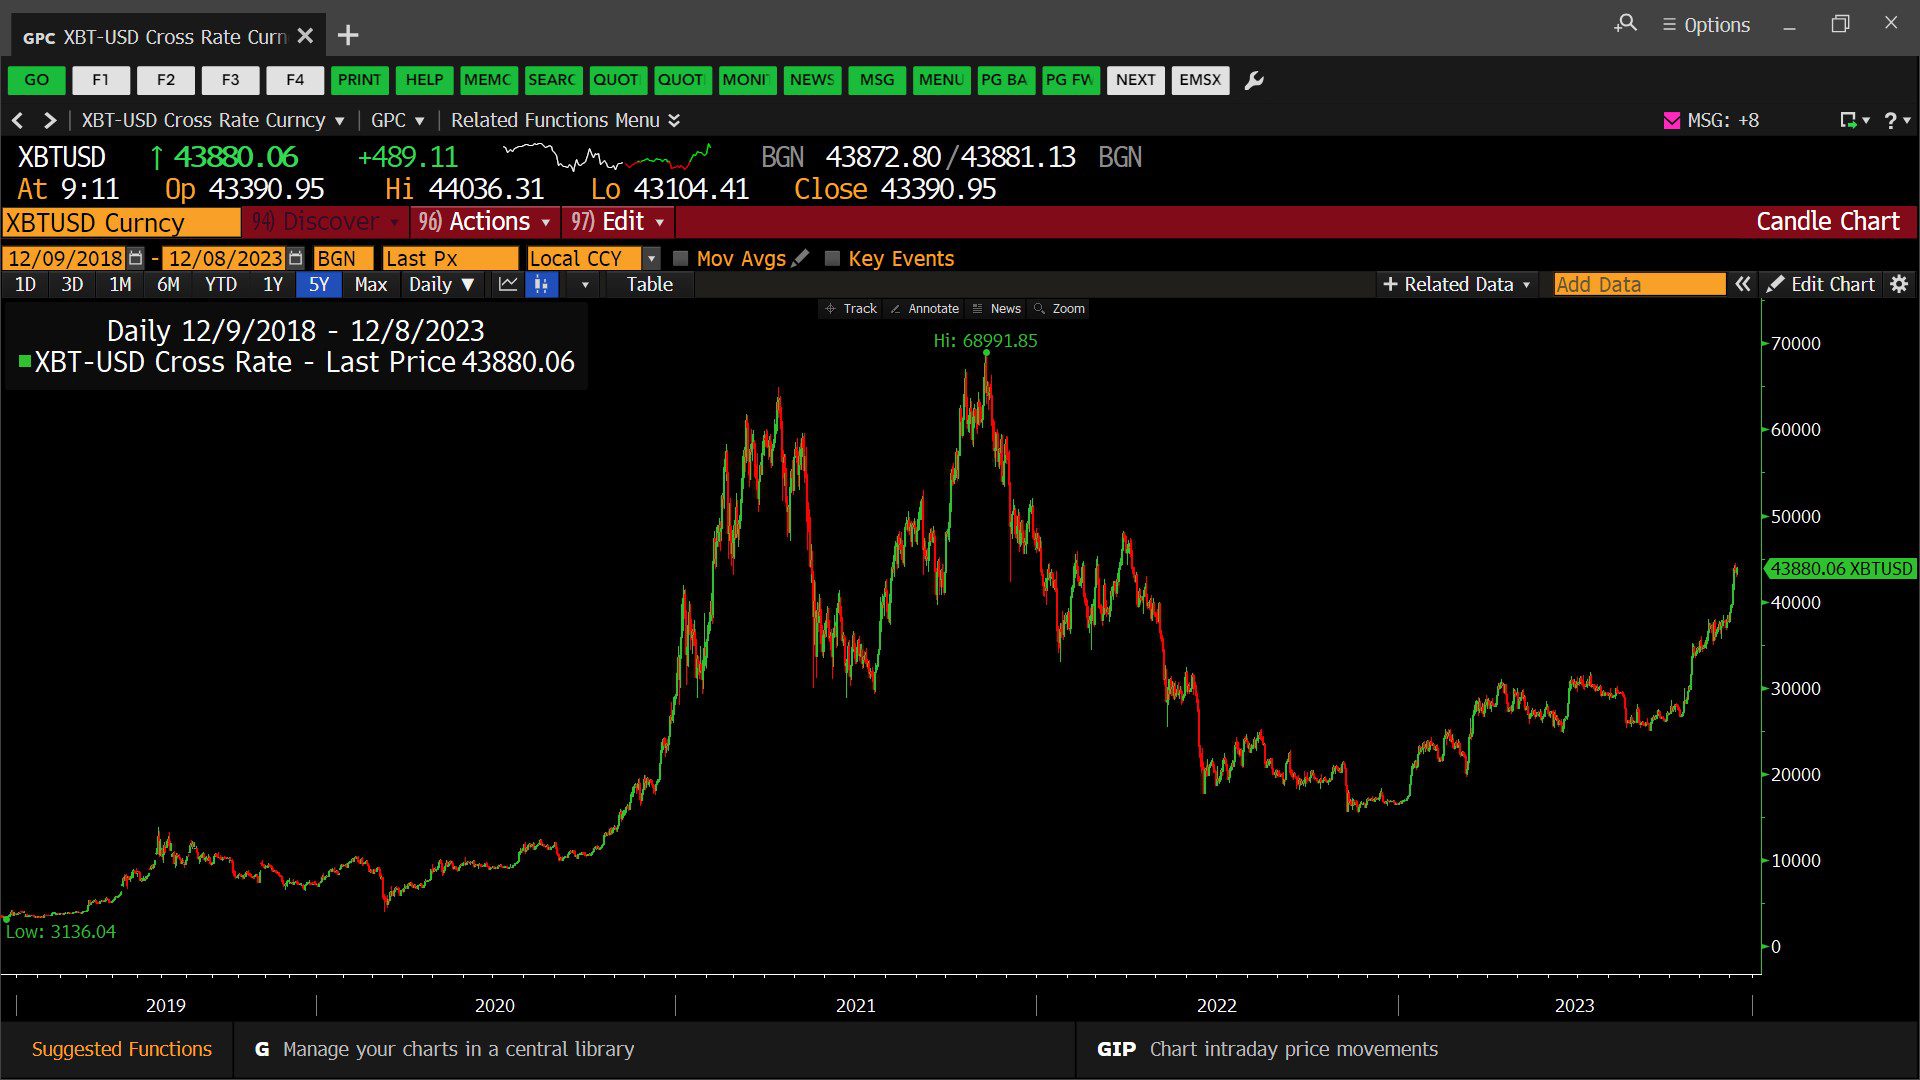This screenshot has height=1080, width=1920.
Task: Open start date calendar picker icon
Action: (x=136, y=258)
